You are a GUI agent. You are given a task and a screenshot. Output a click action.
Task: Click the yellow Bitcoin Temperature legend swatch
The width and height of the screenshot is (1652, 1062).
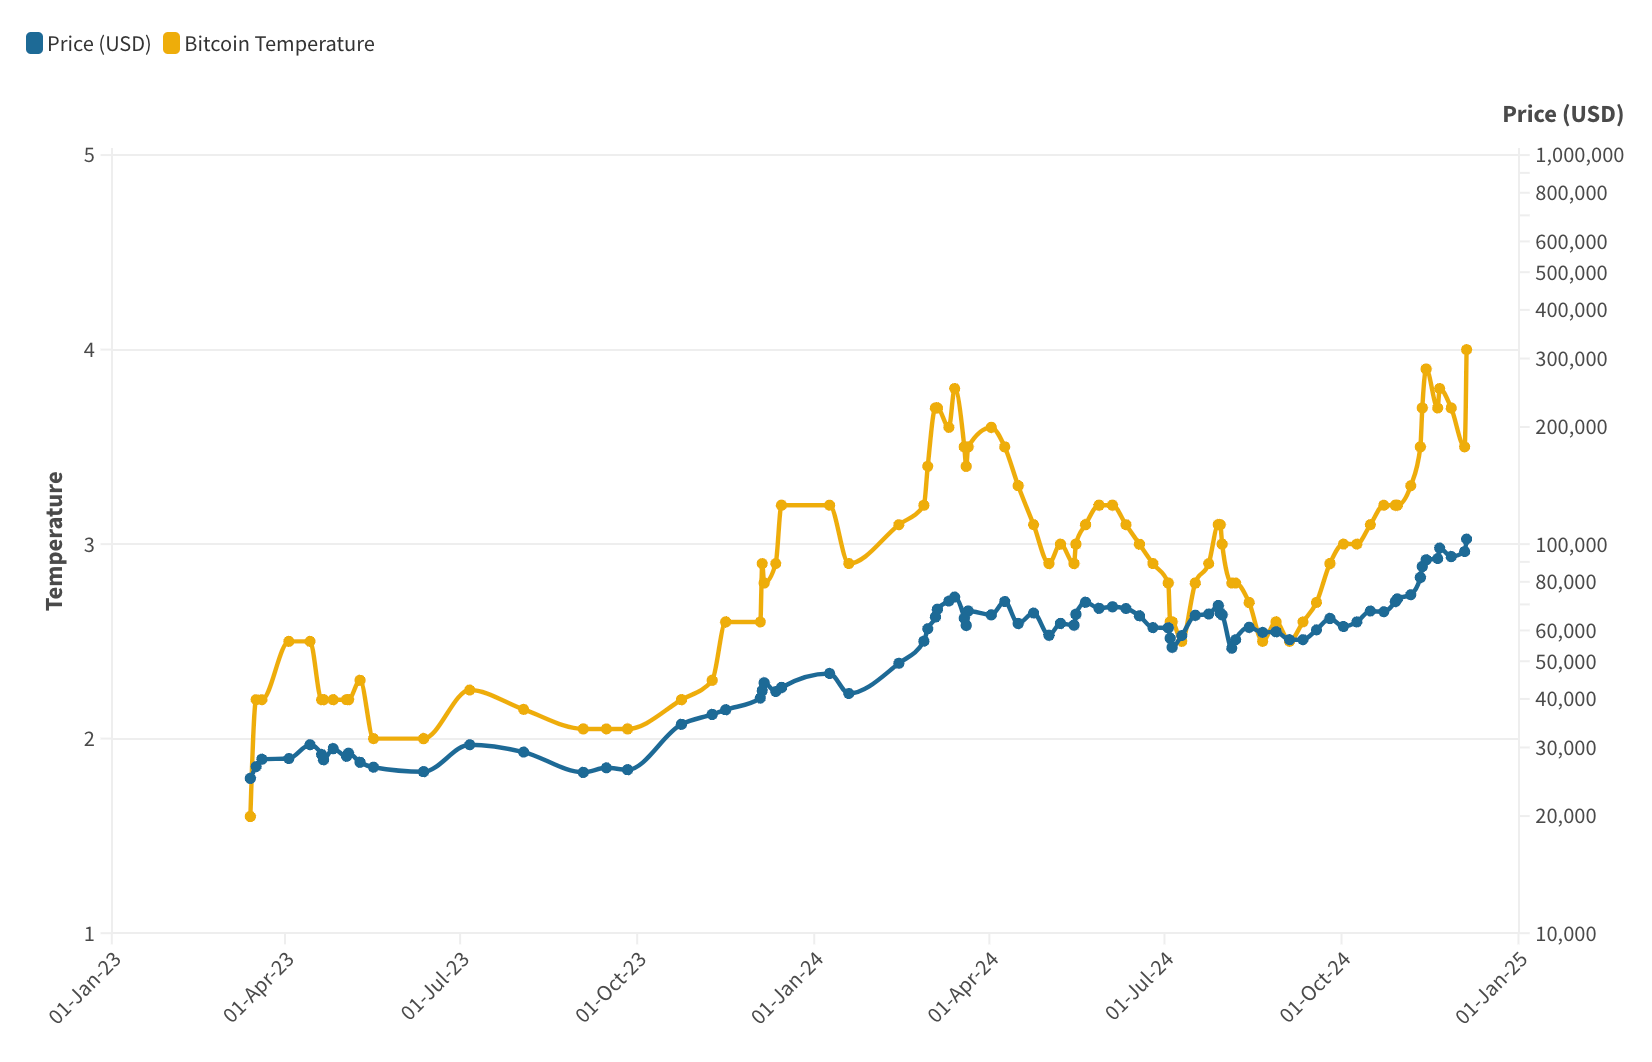click(x=172, y=44)
